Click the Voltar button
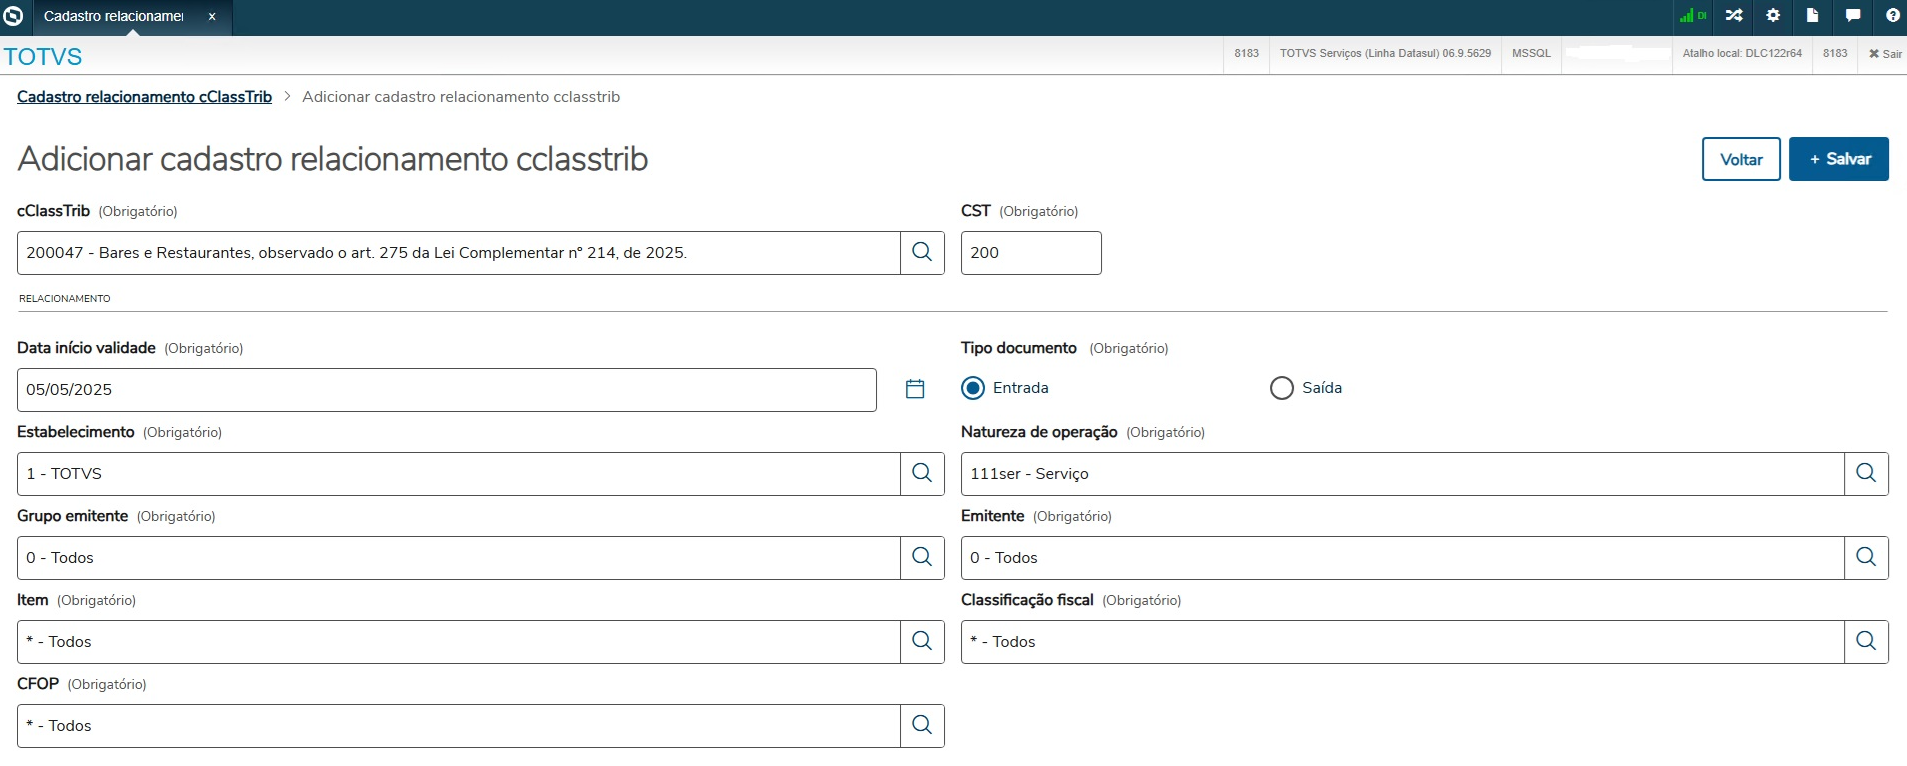This screenshot has height=766, width=1907. point(1740,159)
